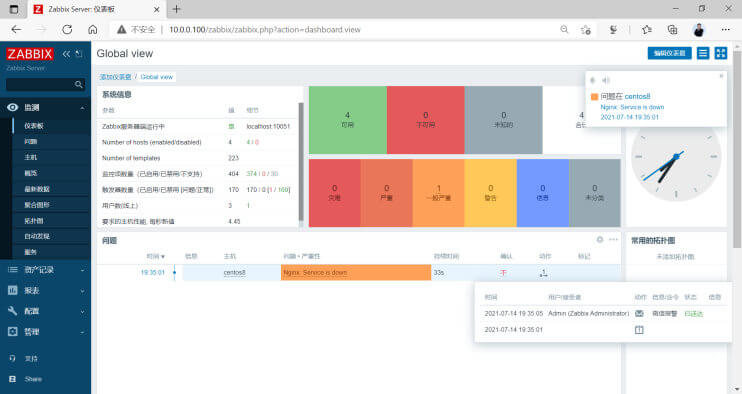This screenshot has height=394, width=742.
Task: Collapse the 监测 monitoring menu section
Action: pos(45,108)
